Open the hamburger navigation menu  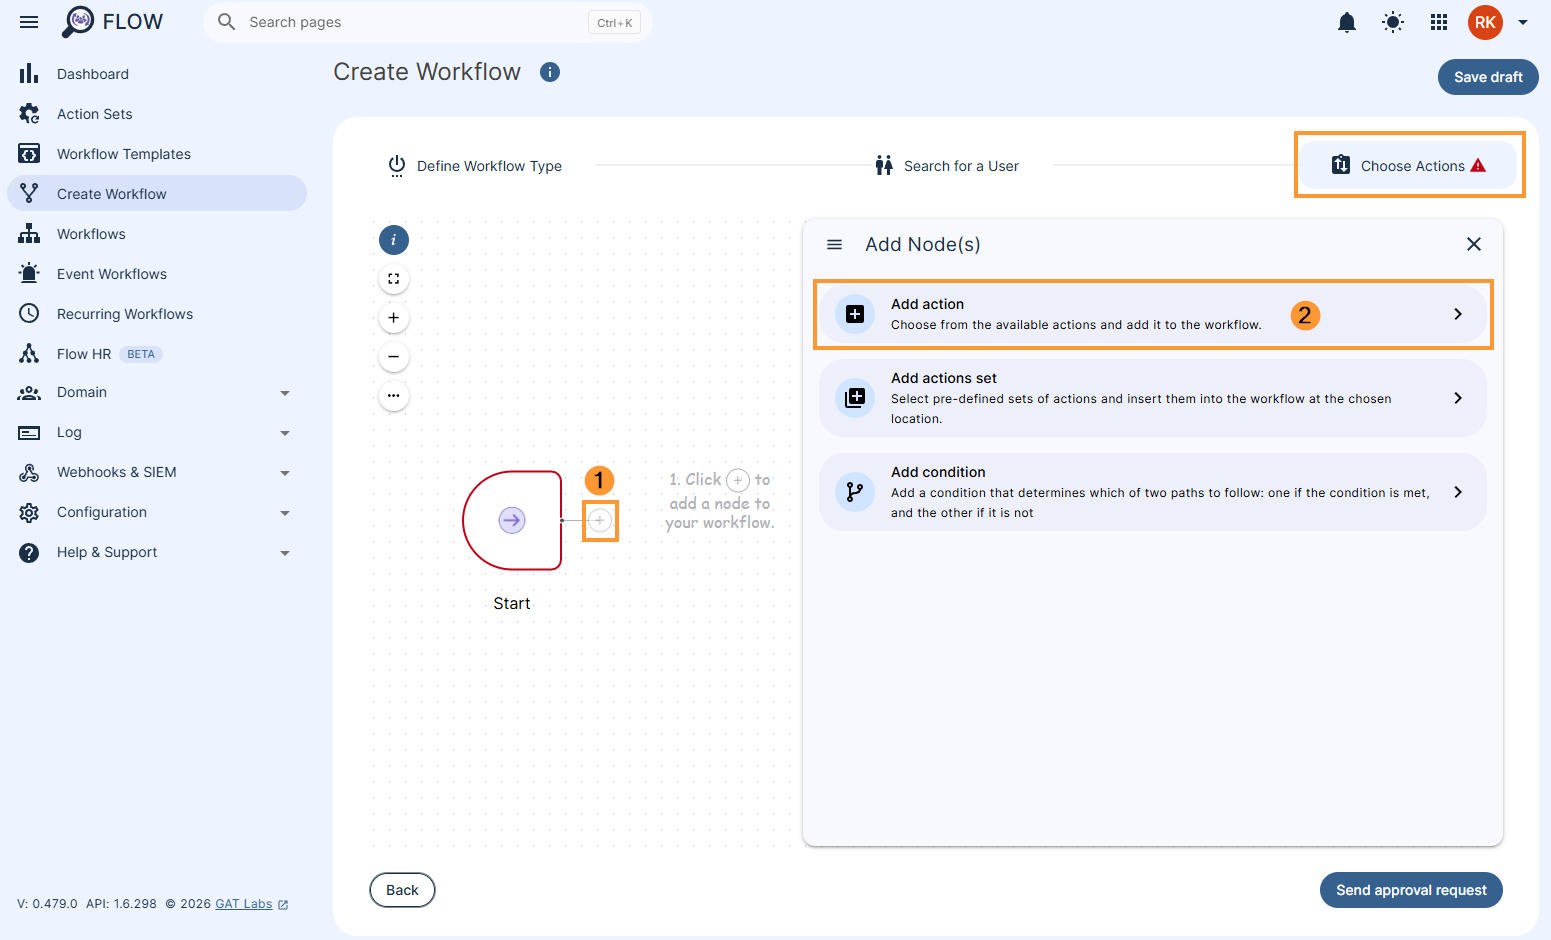coord(29,22)
